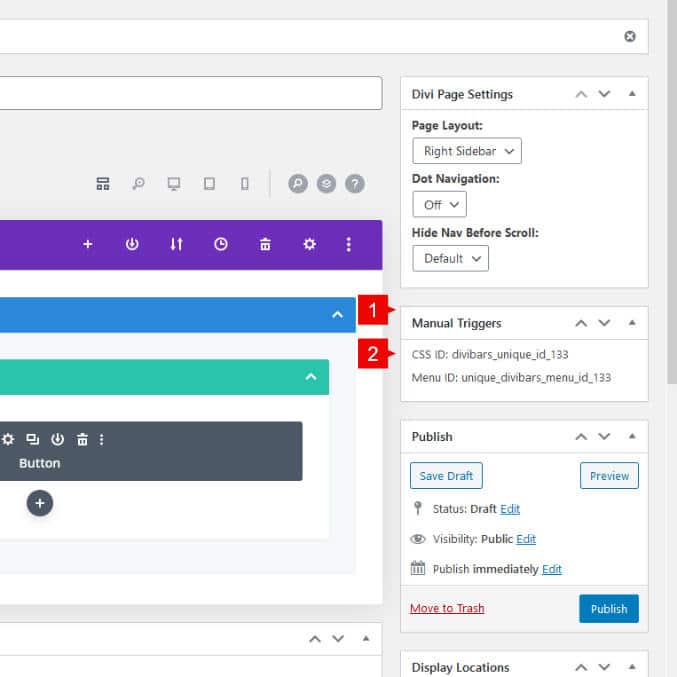
Task: Switch to phone preview icon
Action: [x=245, y=184]
